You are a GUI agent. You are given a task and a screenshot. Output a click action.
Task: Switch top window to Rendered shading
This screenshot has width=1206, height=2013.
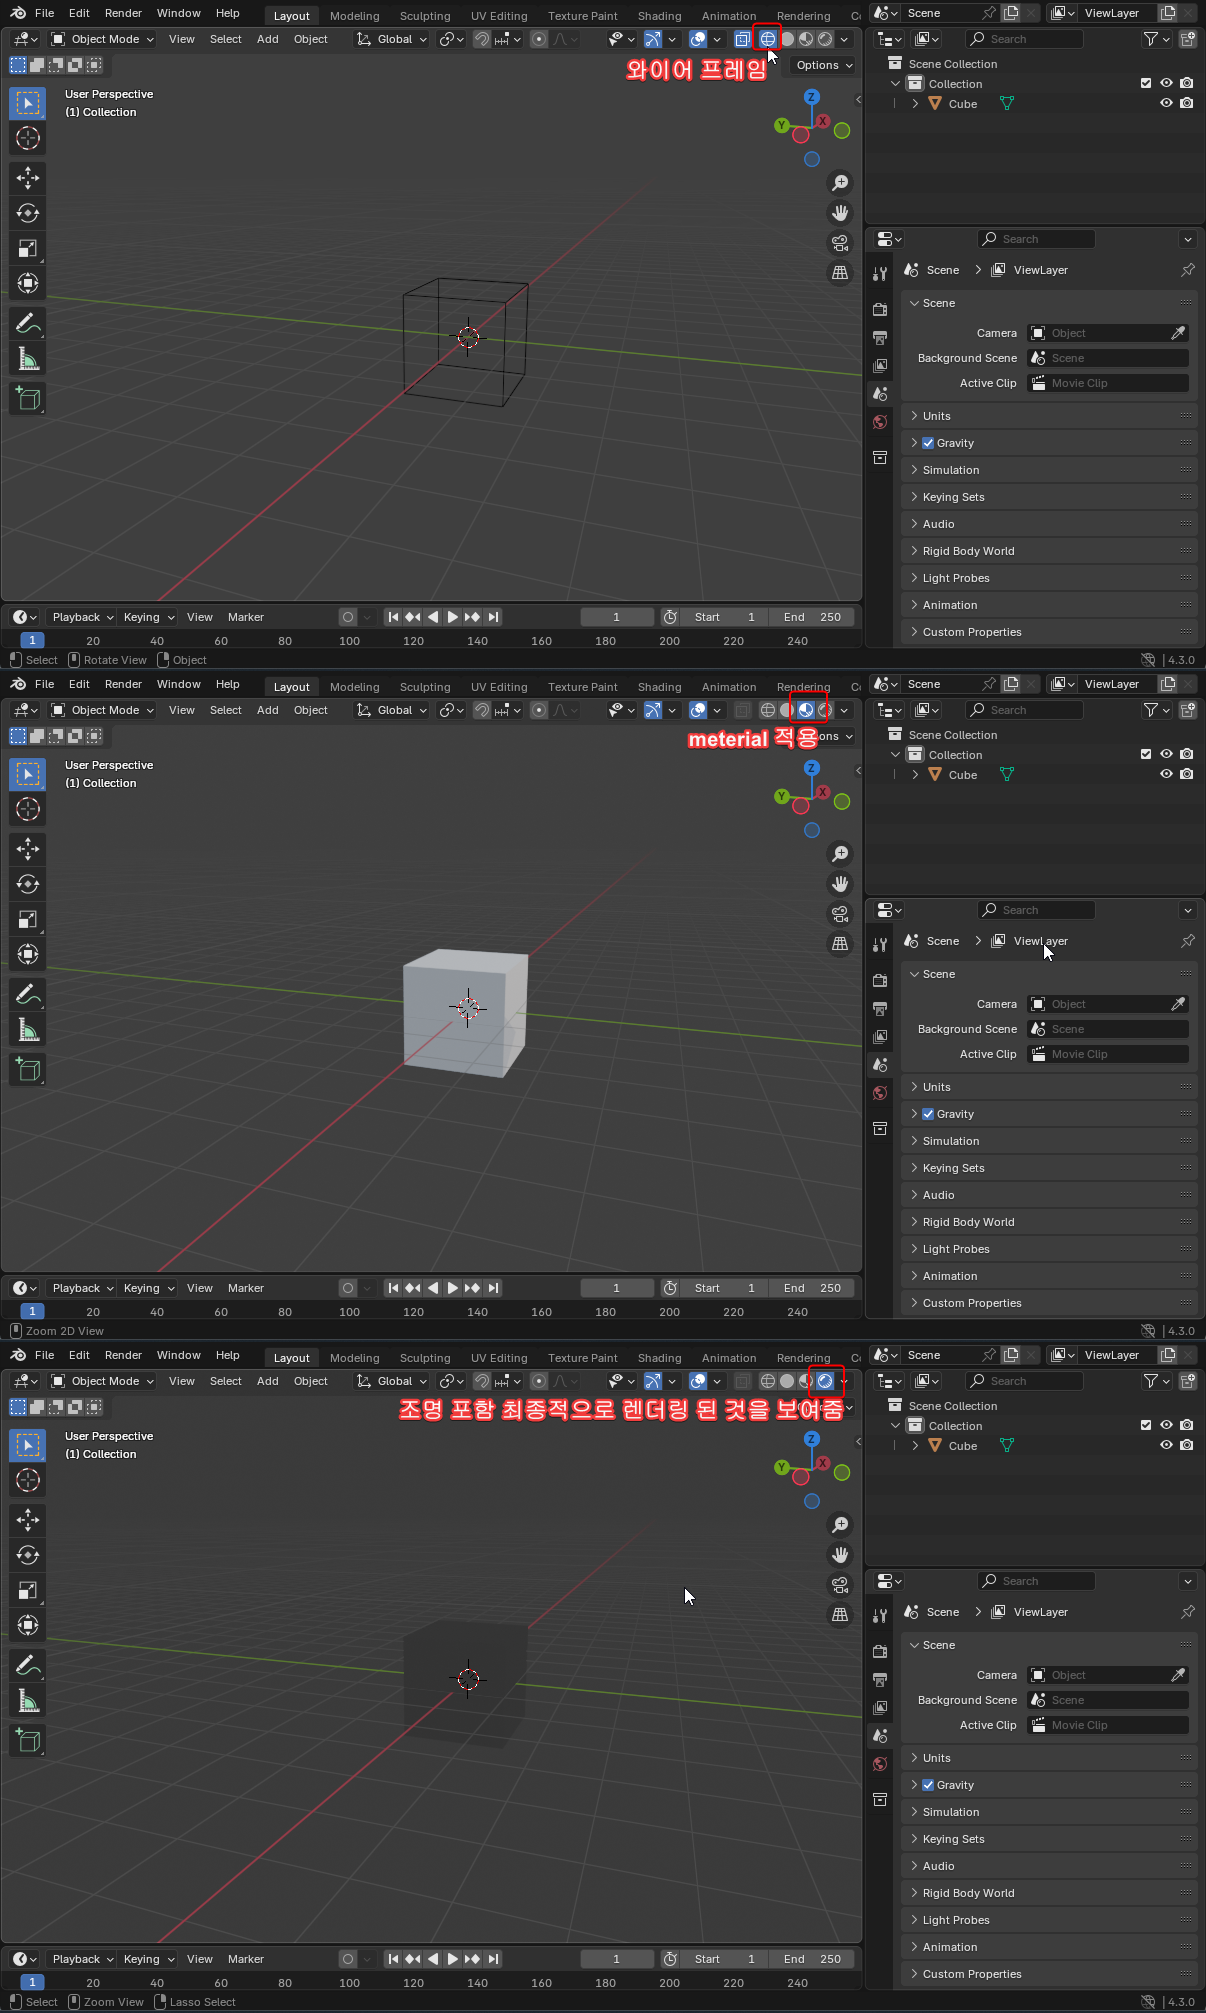[825, 39]
